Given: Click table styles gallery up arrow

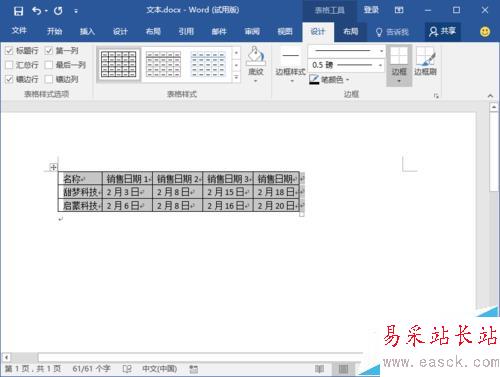Looking at the screenshot, I should (x=236, y=53).
